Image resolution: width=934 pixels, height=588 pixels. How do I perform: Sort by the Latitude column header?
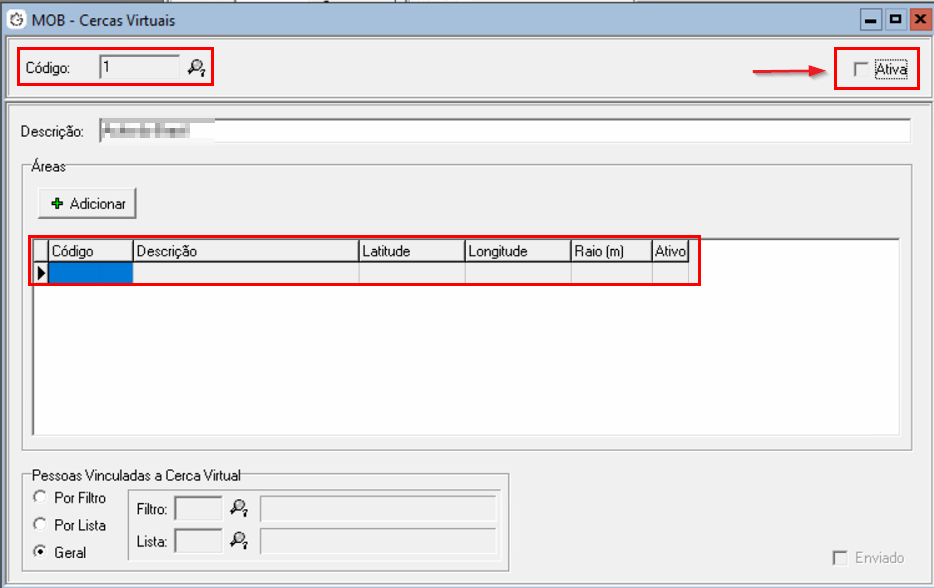click(x=411, y=251)
